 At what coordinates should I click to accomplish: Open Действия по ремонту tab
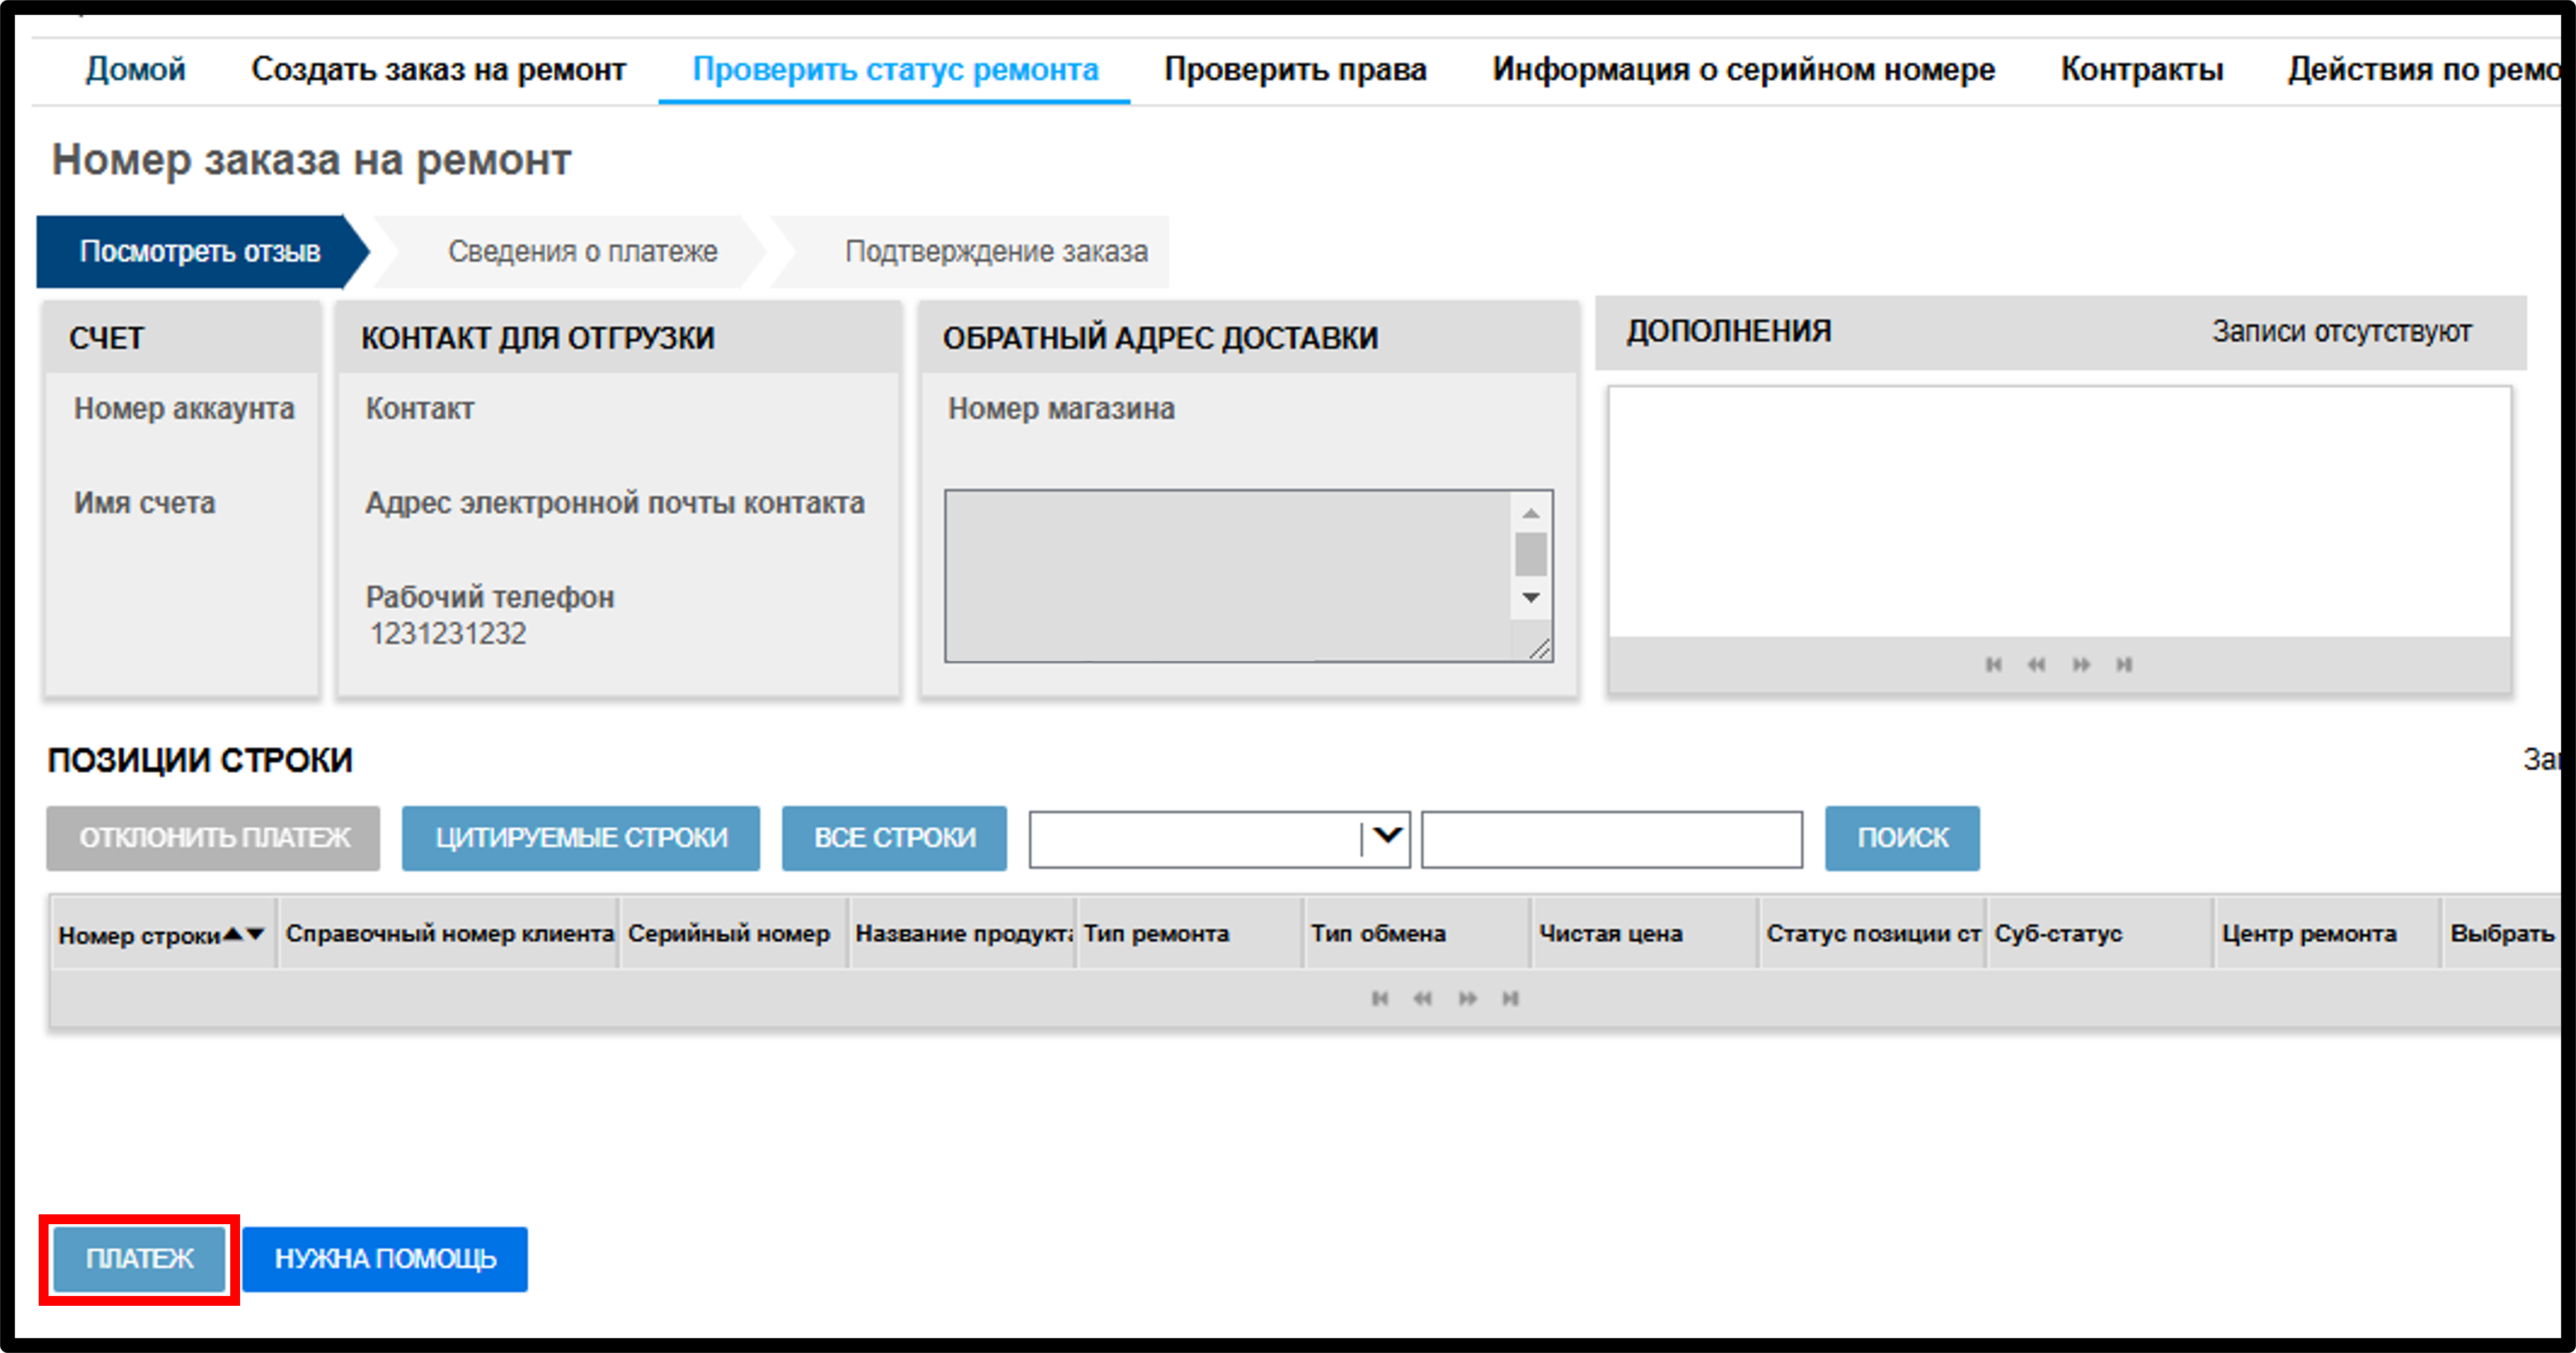(x=2424, y=69)
